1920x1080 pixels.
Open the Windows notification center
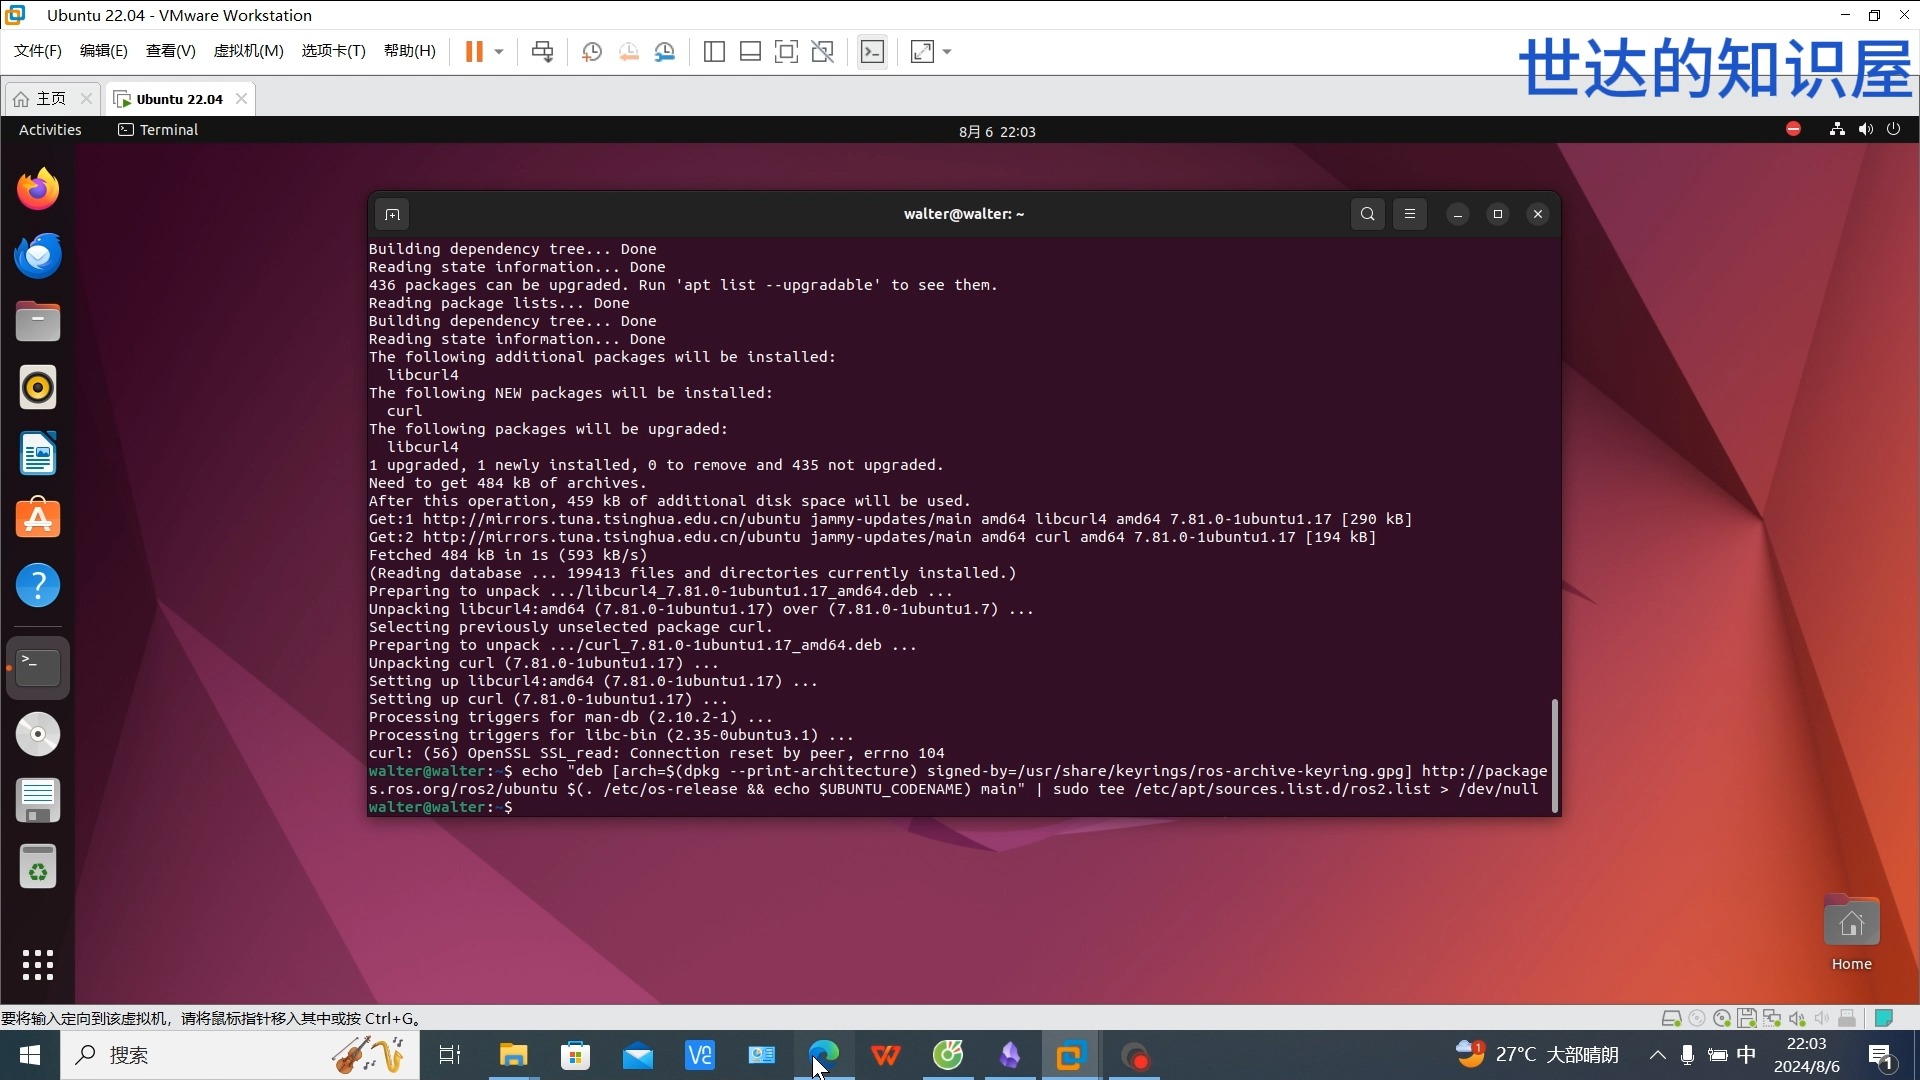1880,1055
